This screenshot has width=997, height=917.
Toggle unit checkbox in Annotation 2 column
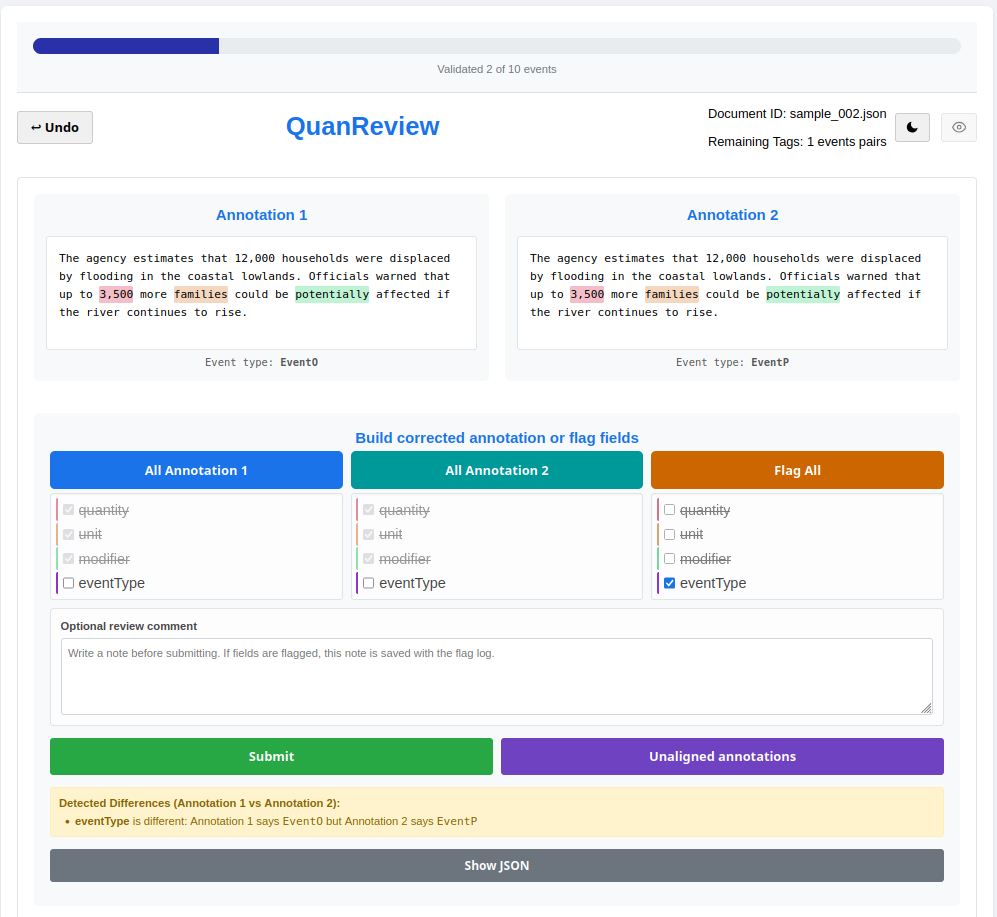369,534
